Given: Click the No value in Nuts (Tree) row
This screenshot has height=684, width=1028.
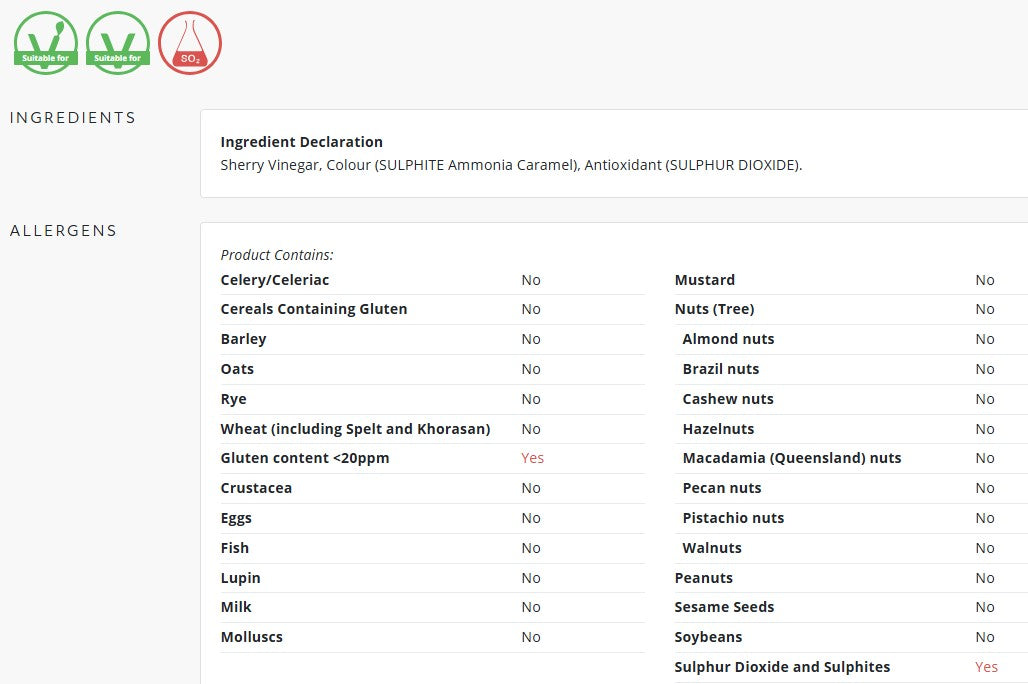Looking at the screenshot, I should [x=985, y=309].
